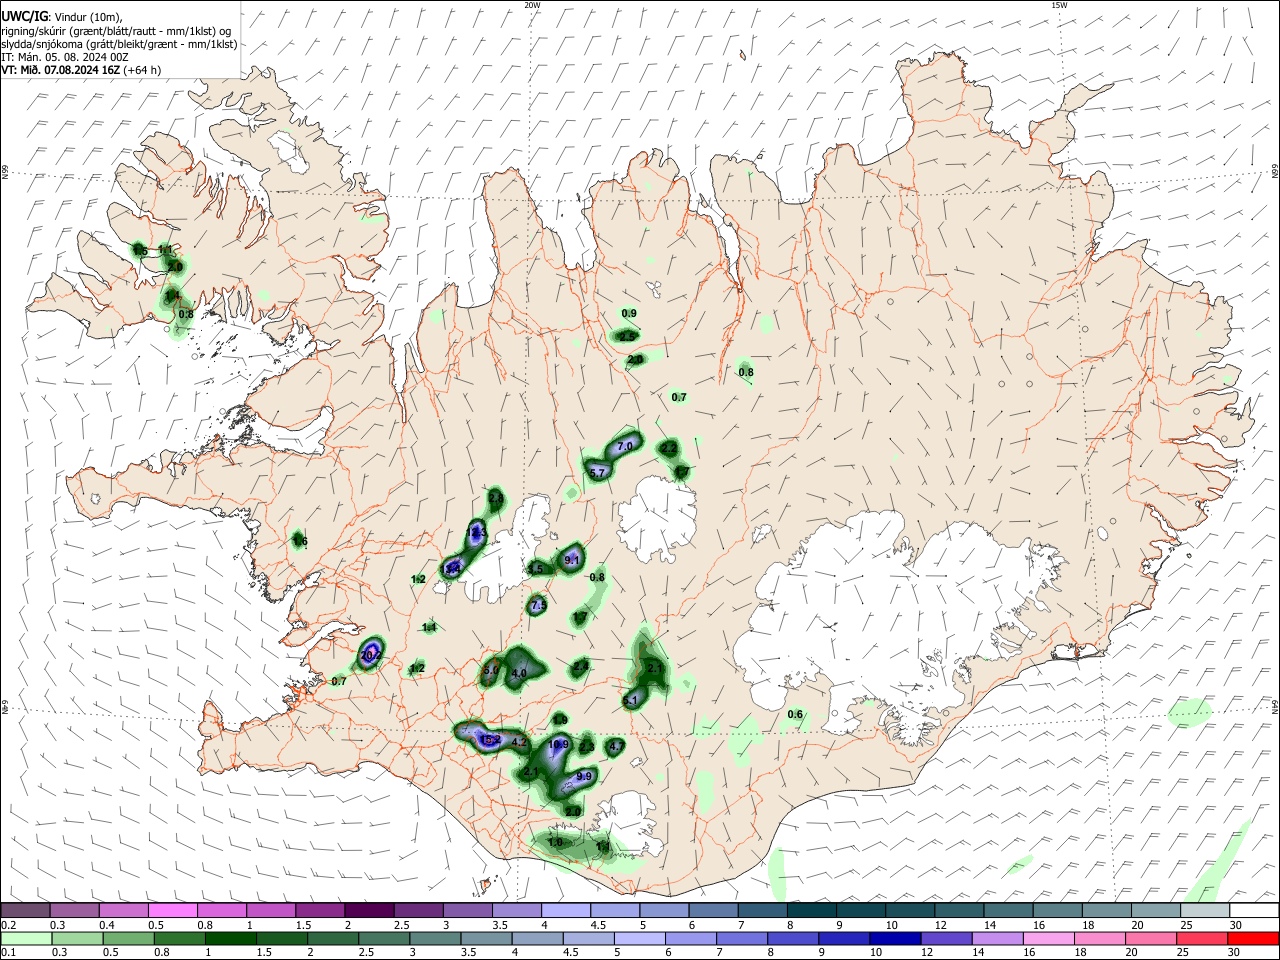Click the 0.6 precipitation value label
This screenshot has width=1280, height=960.
click(x=795, y=714)
